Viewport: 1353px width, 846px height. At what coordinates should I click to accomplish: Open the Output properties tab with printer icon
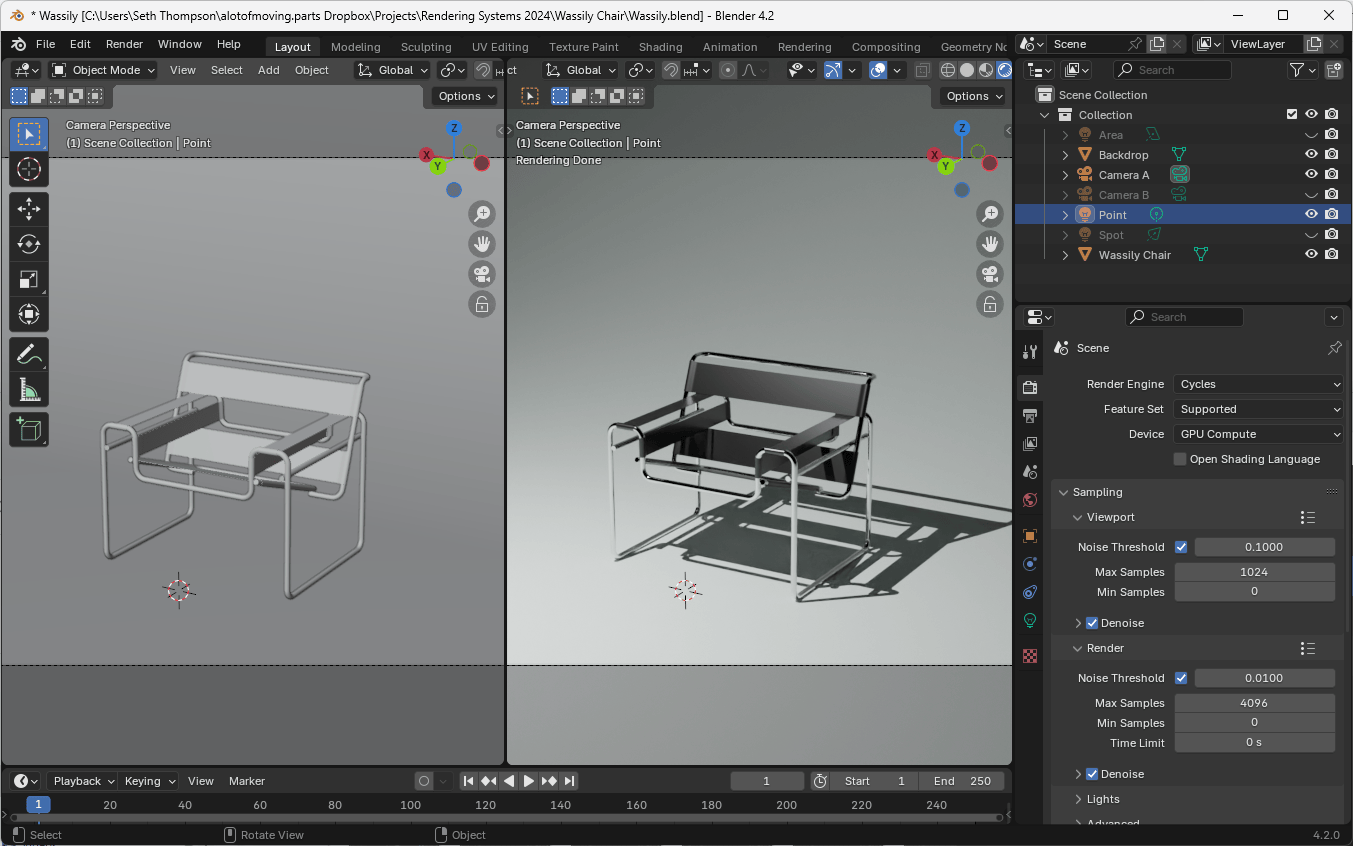pos(1030,415)
